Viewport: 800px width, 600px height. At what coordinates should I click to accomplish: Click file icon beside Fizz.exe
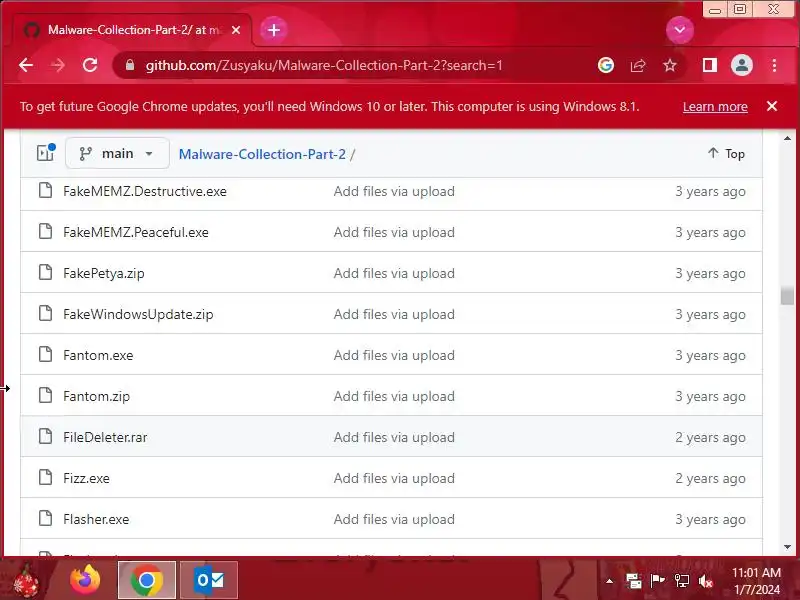coord(45,477)
